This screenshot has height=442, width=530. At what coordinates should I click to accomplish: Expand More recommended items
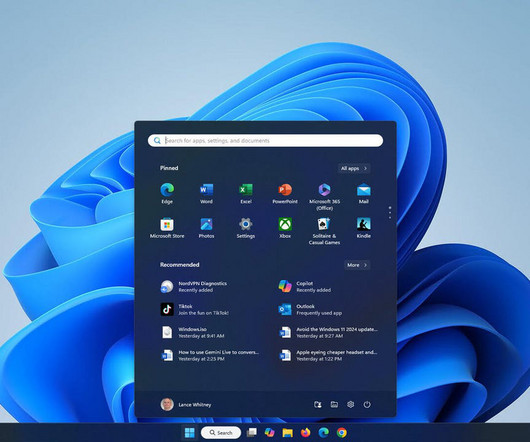tap(357, 265)
